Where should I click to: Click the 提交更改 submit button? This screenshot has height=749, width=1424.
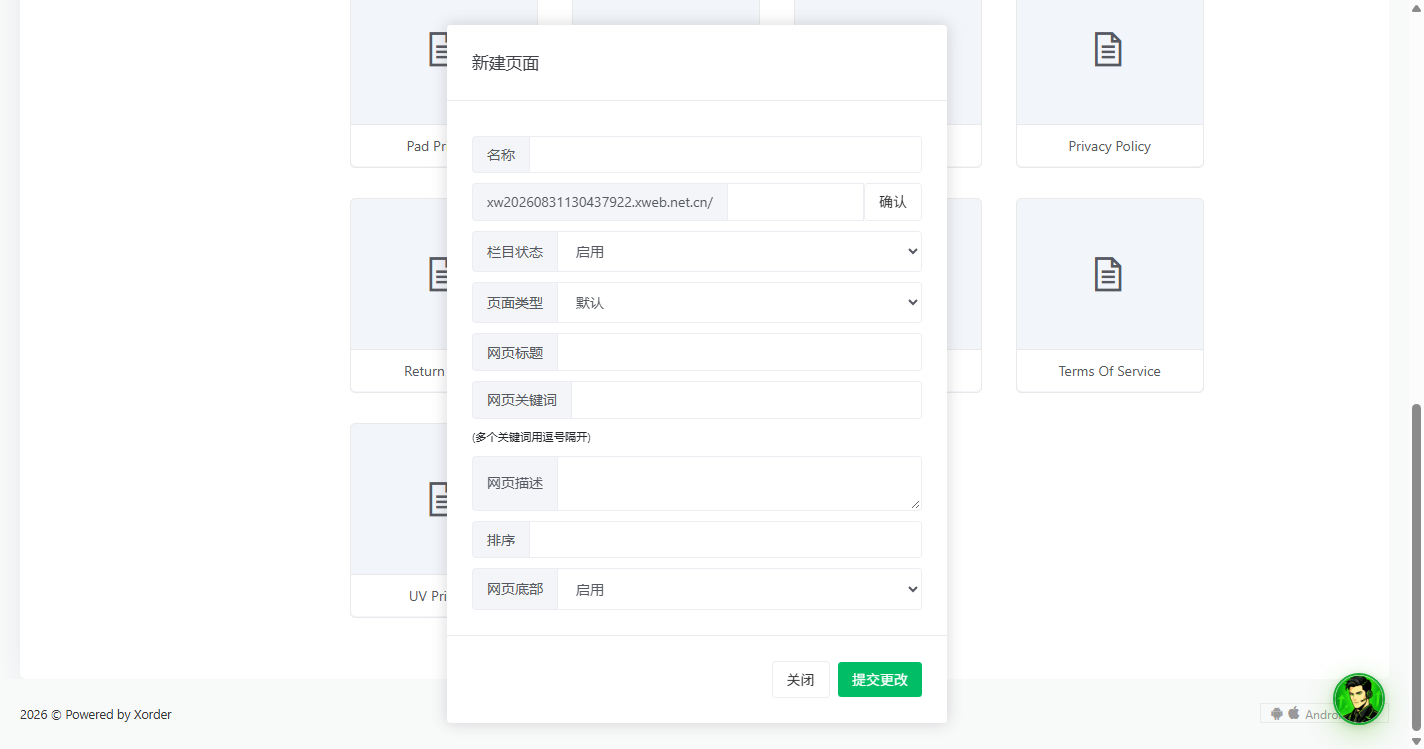click(x=880, y=680)
